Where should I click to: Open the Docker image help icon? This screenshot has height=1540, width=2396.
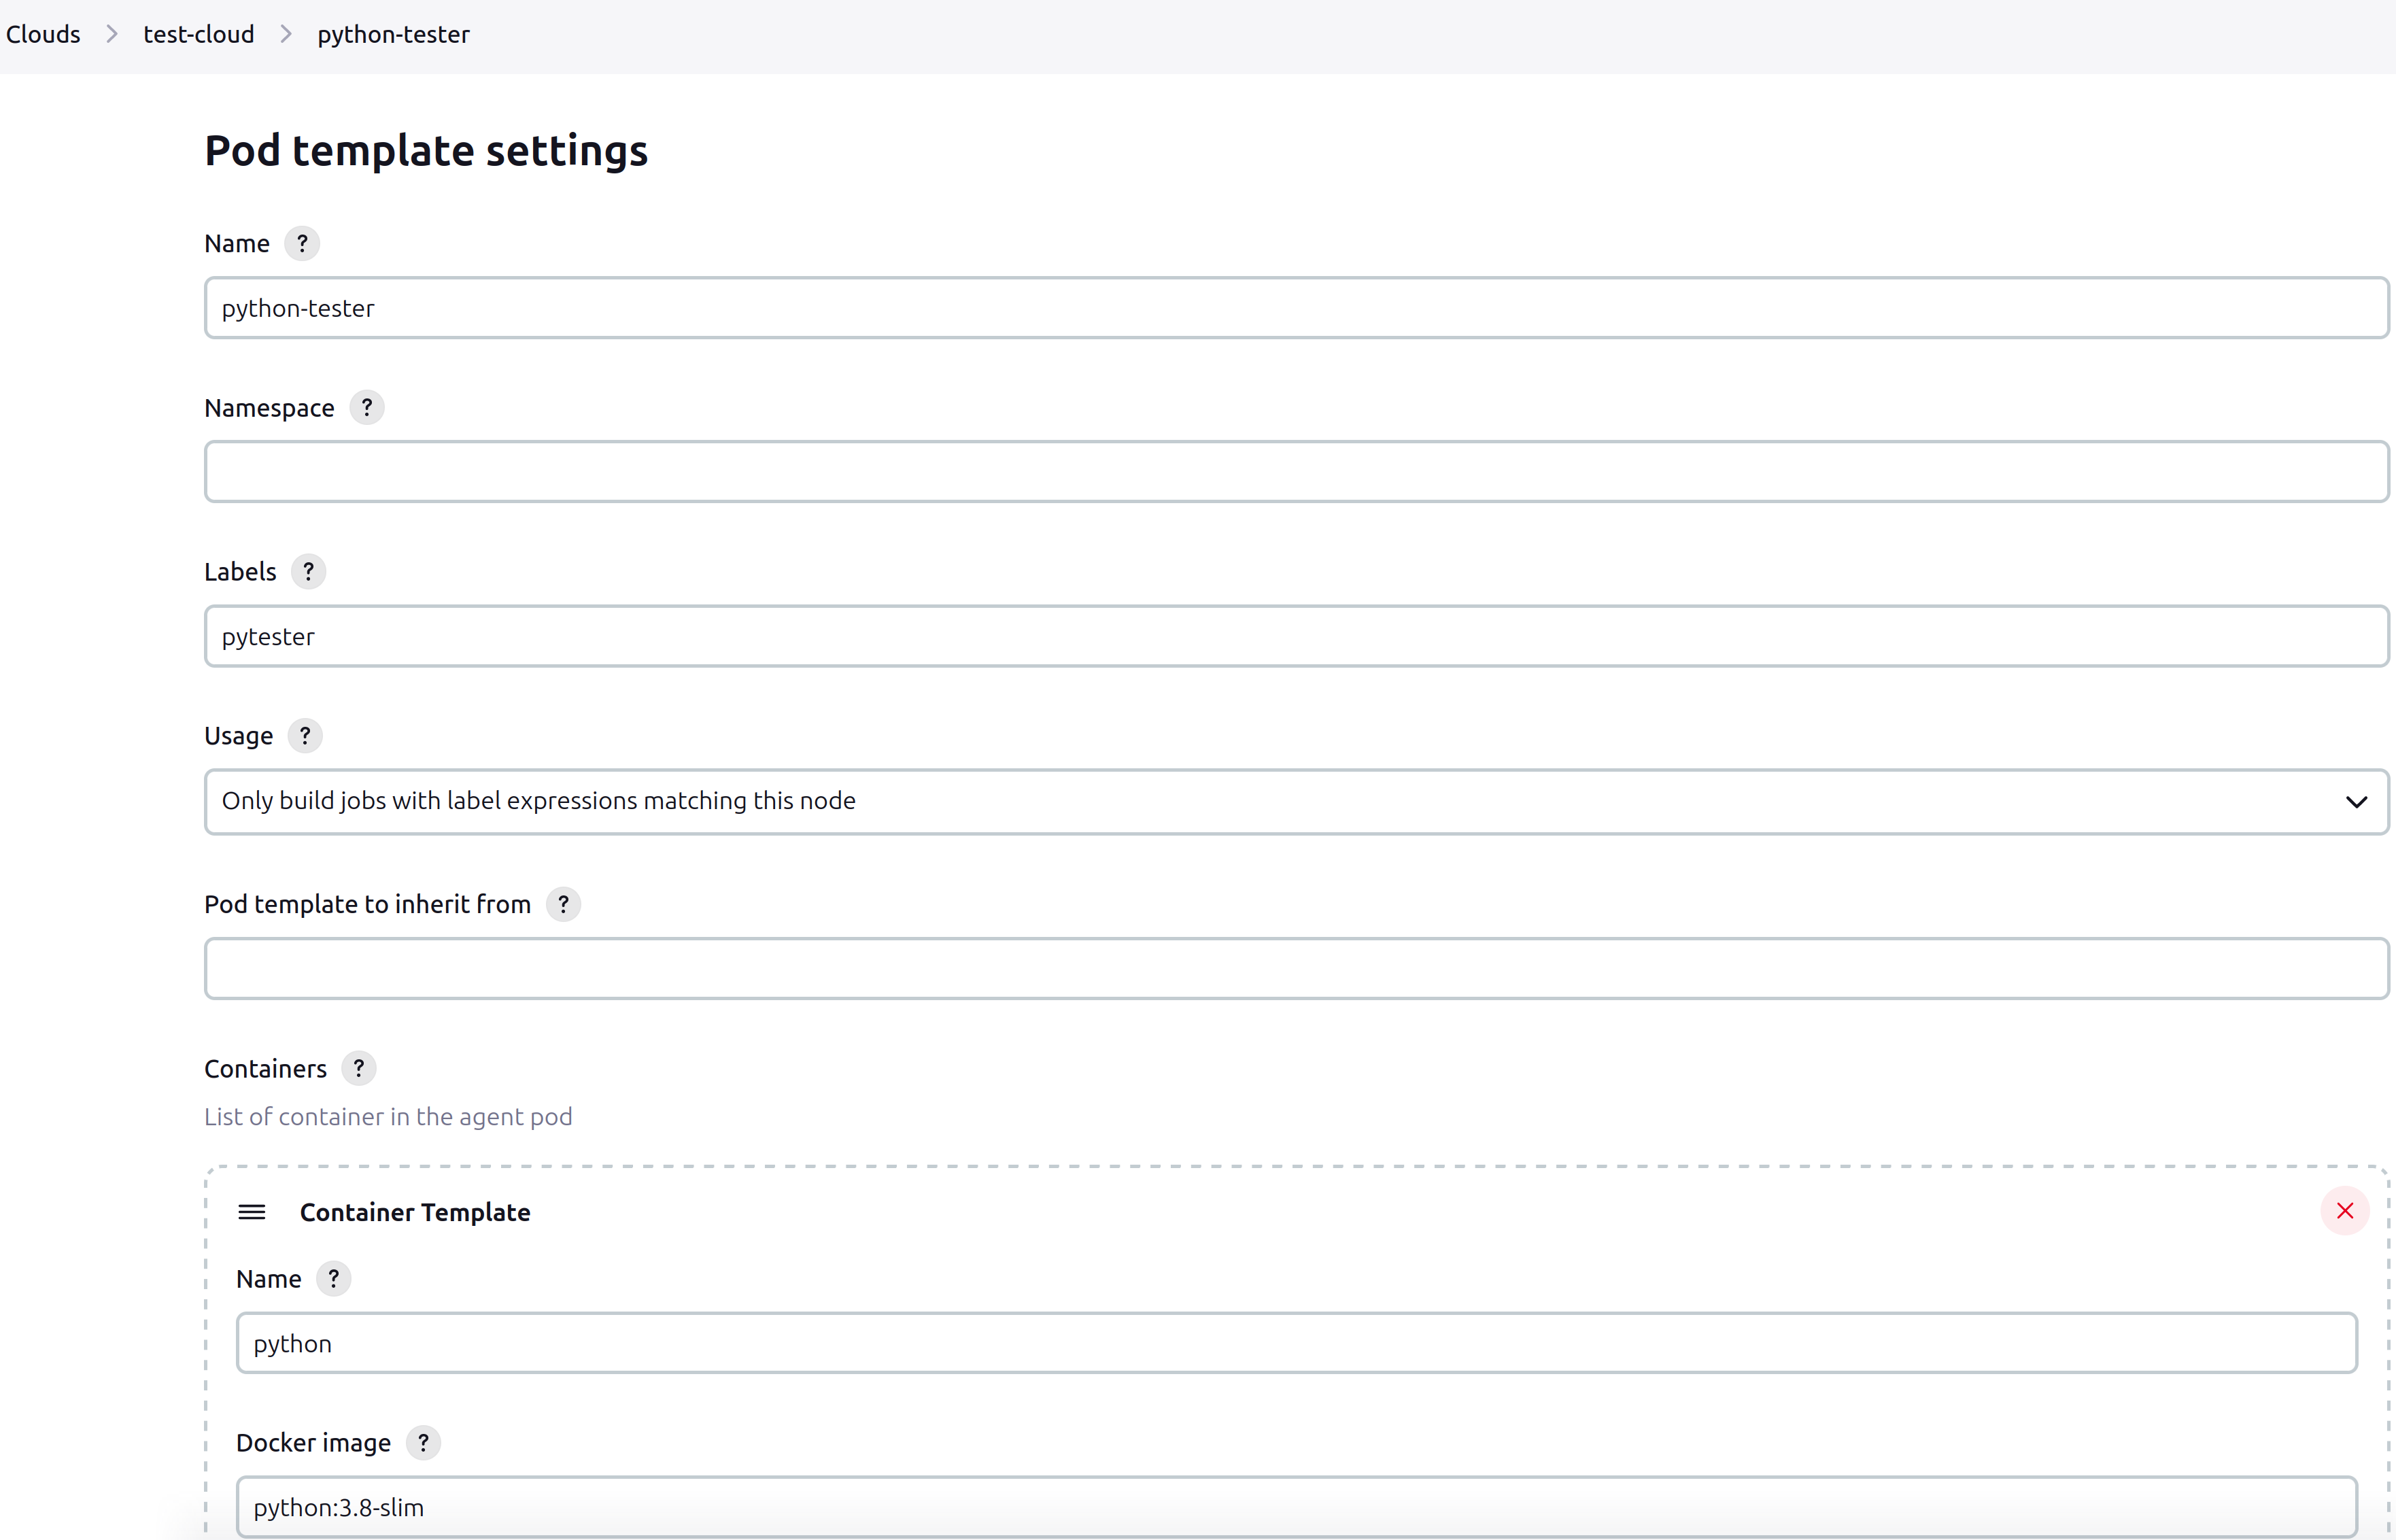pos(423,1442)
